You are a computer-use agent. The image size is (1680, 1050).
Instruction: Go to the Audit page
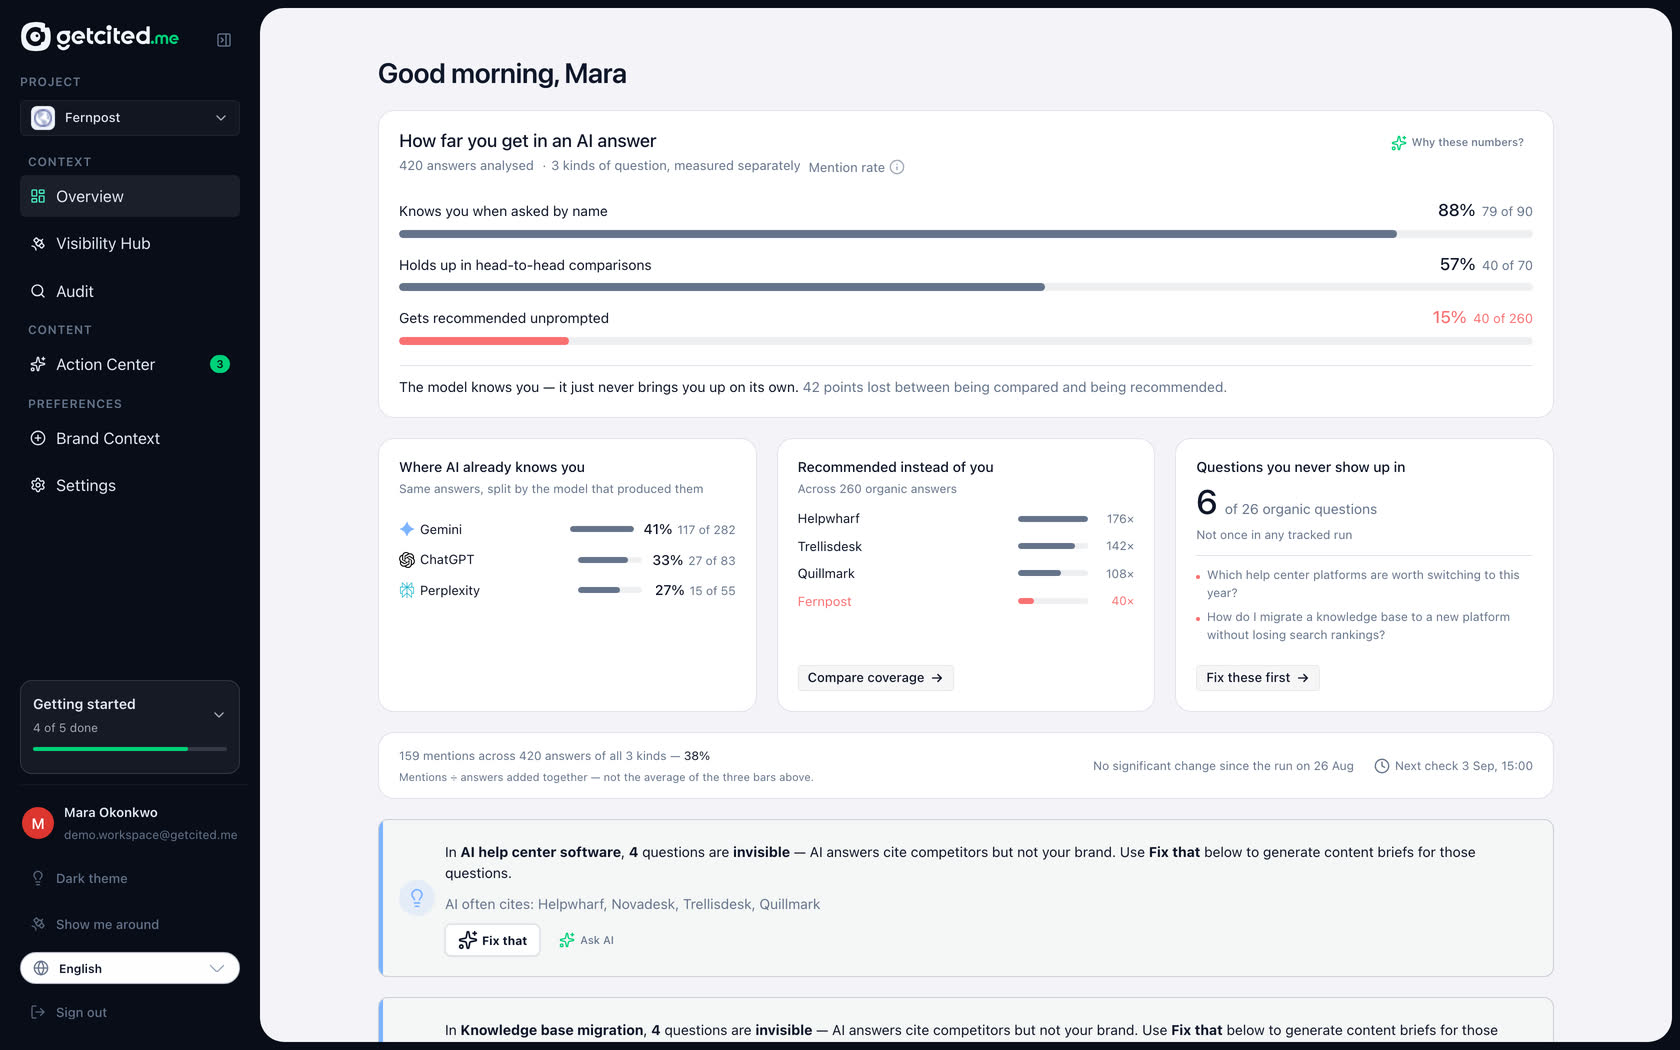pyautogui.click(x=130, y=291)
